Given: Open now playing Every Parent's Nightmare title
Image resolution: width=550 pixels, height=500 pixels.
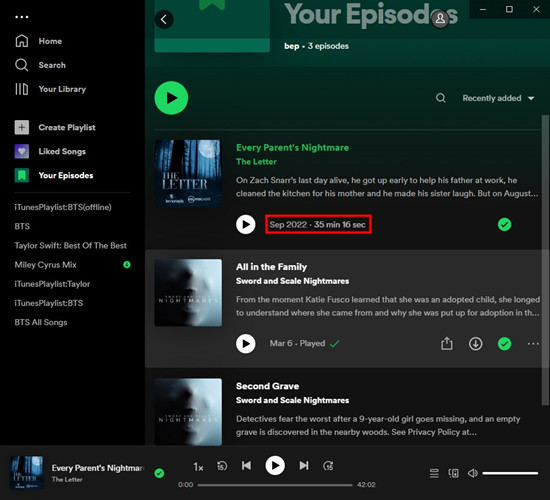Looking at the screenshot, I should (98, 468).
